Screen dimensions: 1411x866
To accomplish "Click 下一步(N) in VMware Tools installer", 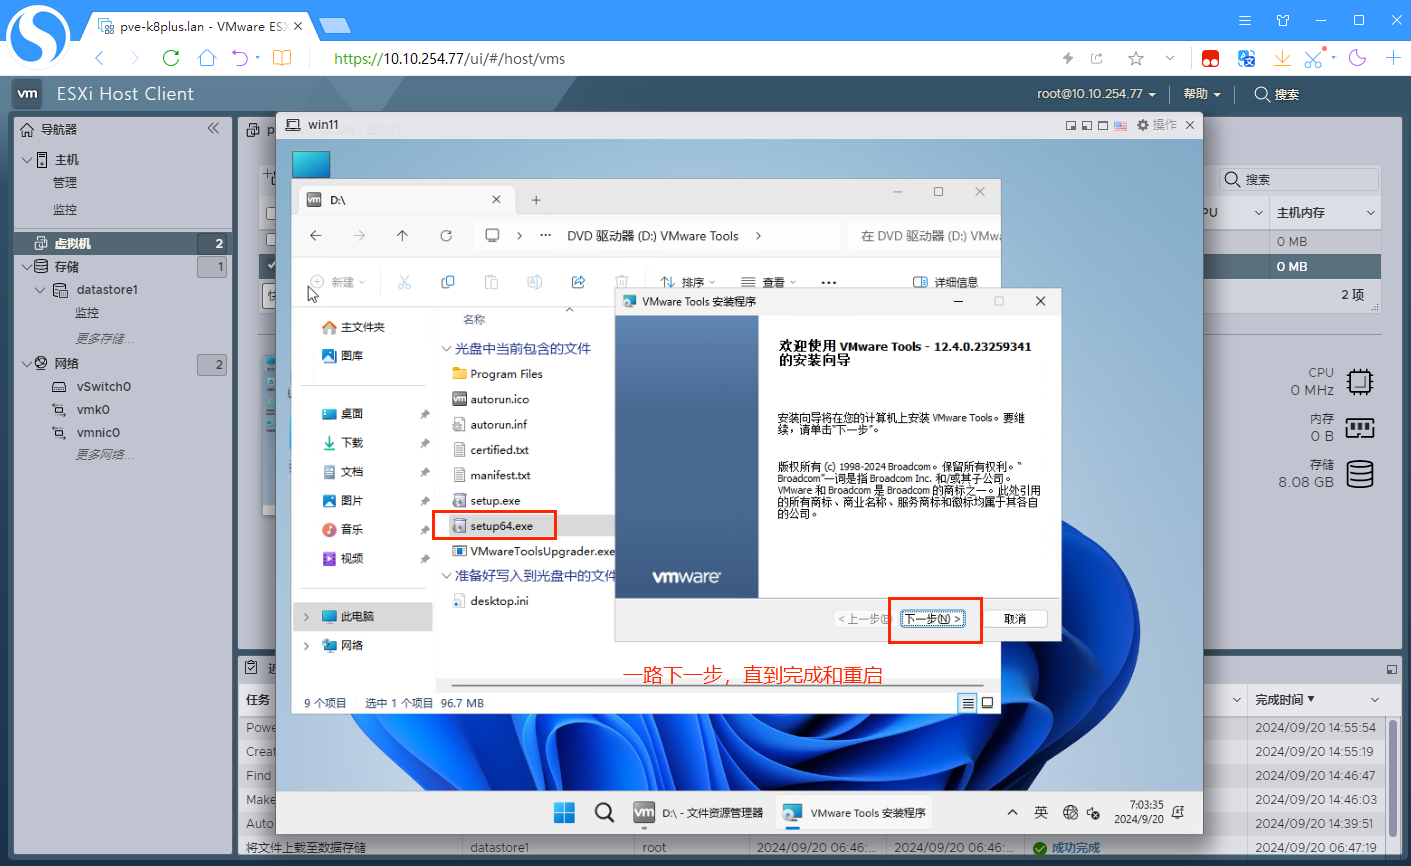I will coord(932,619).
